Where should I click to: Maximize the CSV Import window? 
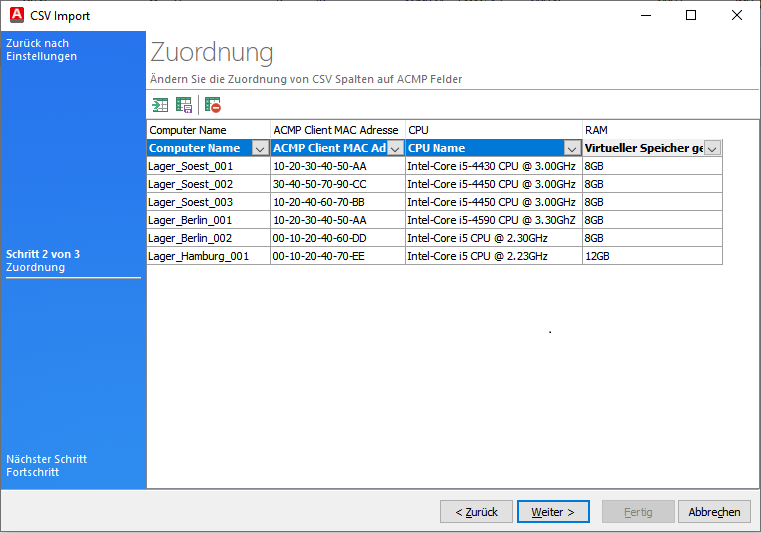point(690,15)
